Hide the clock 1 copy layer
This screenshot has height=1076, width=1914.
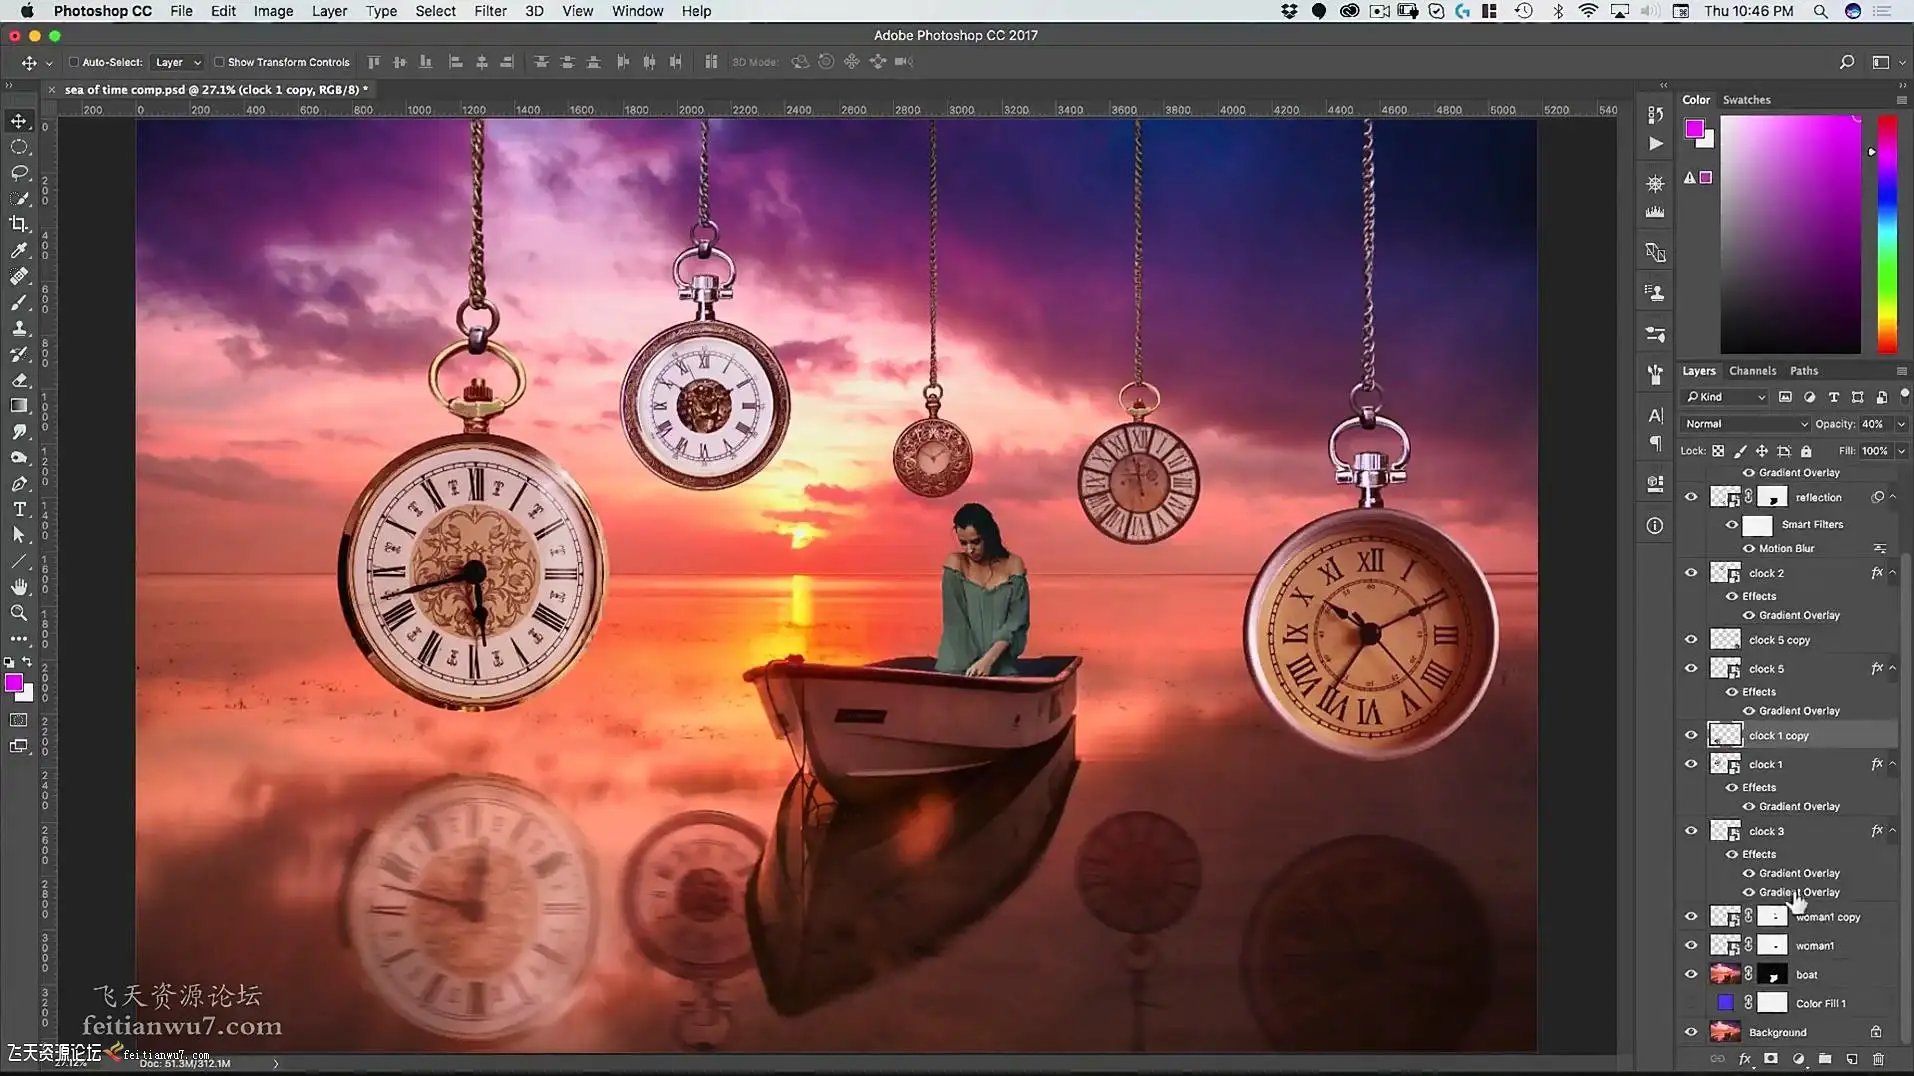tap(1691, 735)
